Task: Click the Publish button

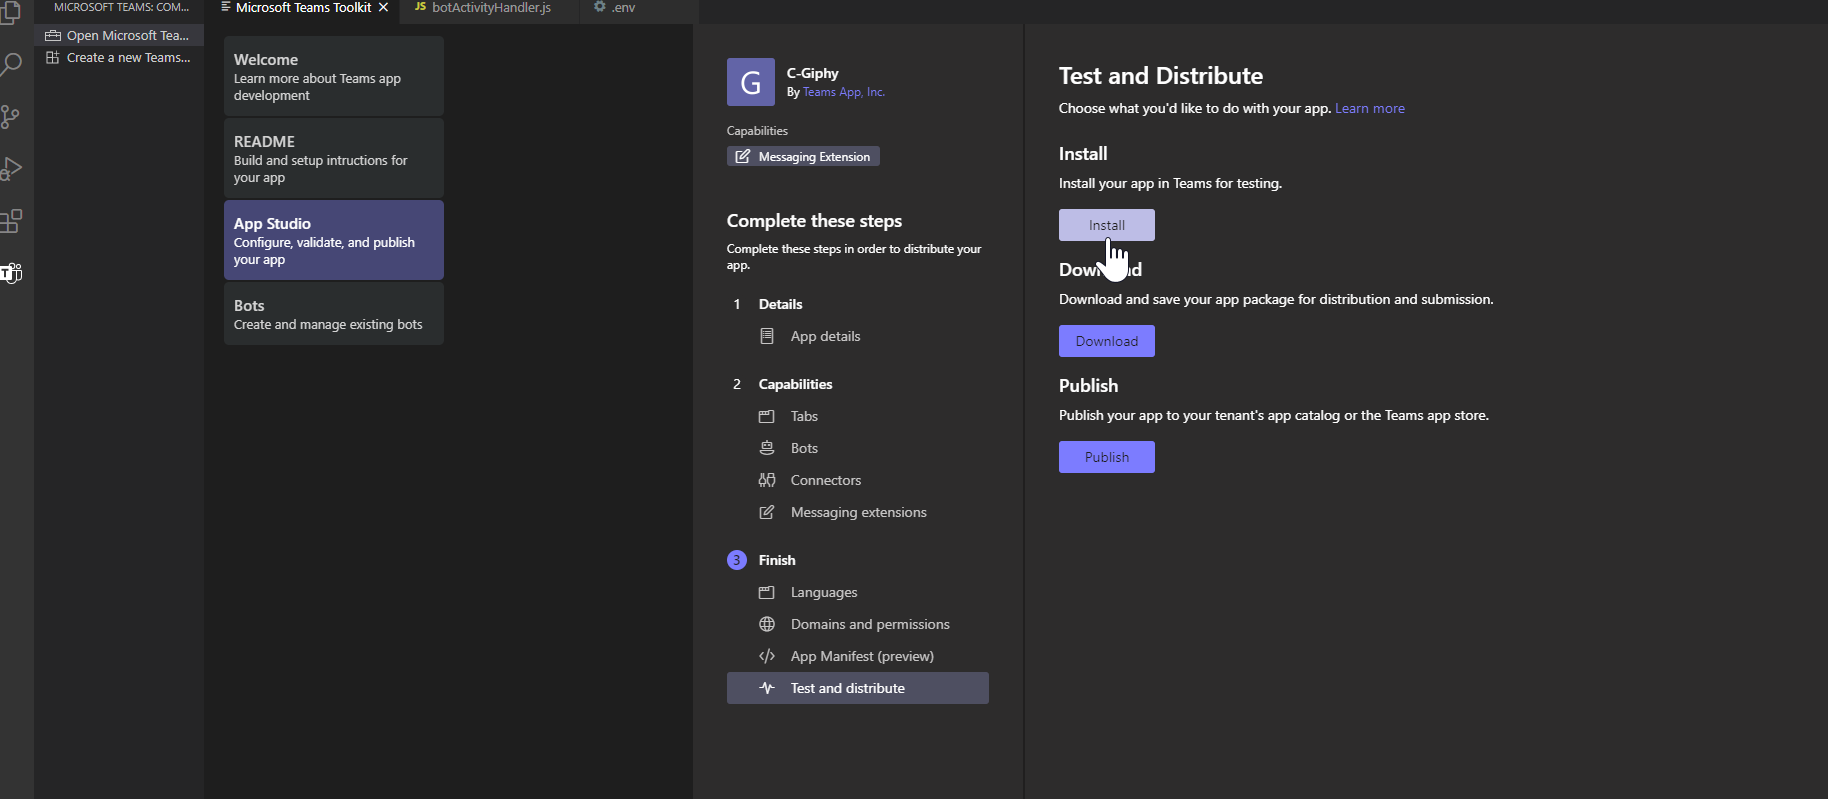Action: pos(1107,457)
